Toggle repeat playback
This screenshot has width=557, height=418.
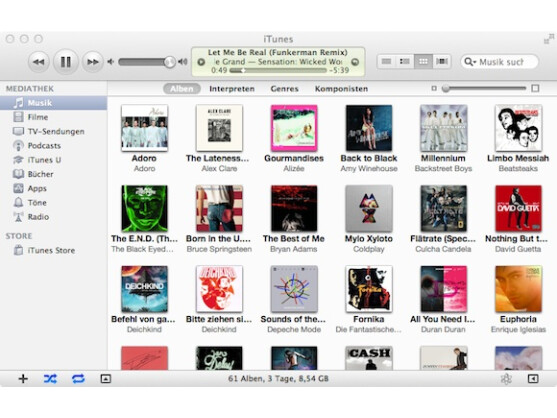pos(78,379)
